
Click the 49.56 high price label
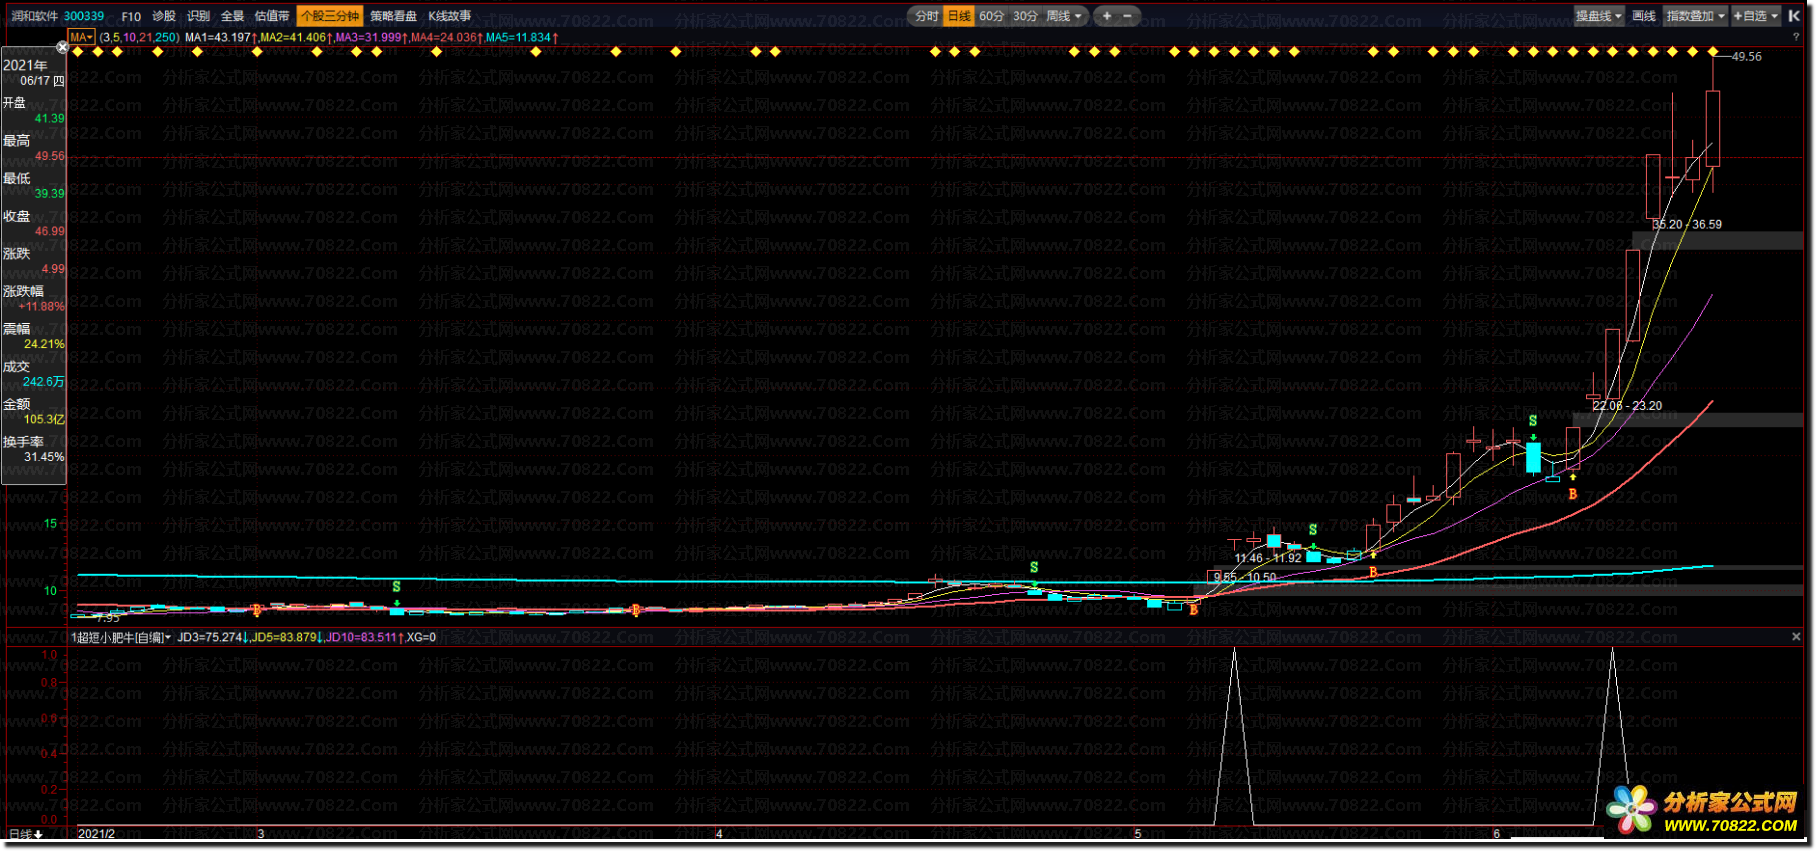click(1746, 57)
